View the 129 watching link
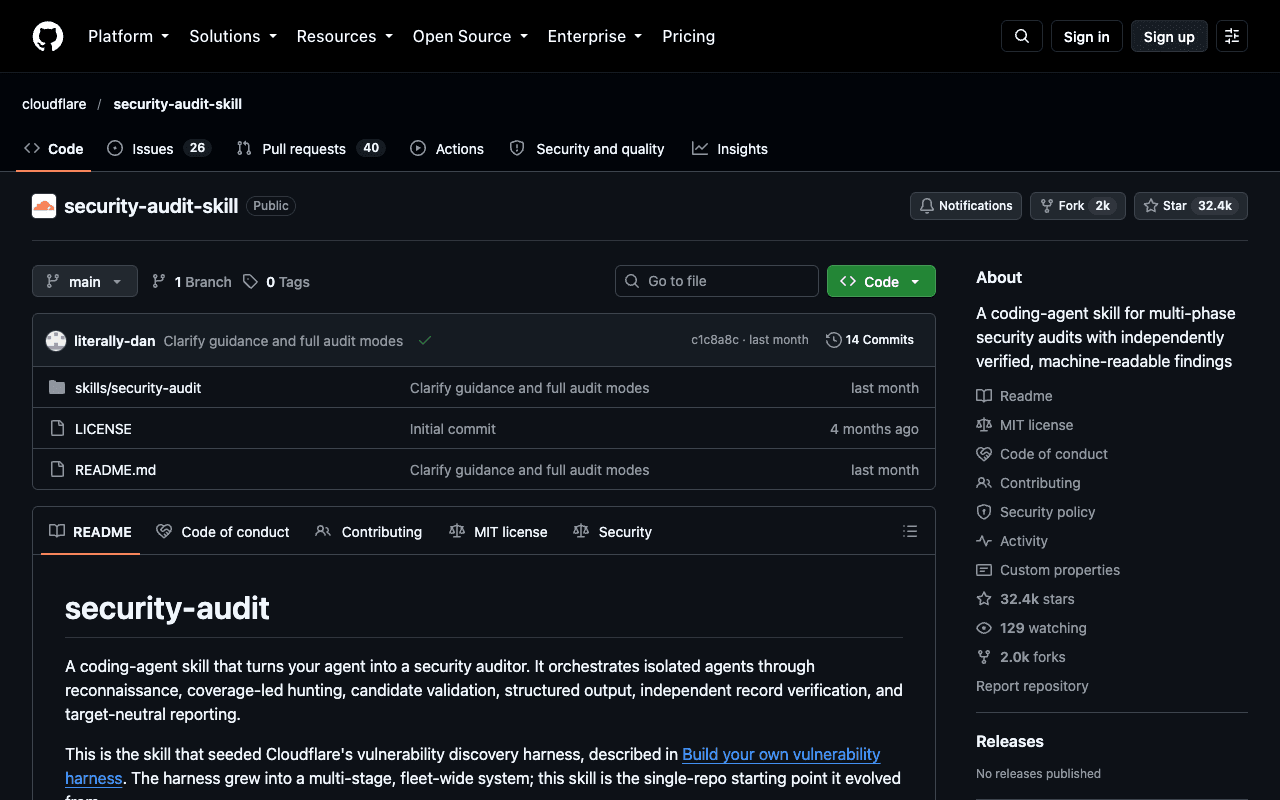 1031,628
